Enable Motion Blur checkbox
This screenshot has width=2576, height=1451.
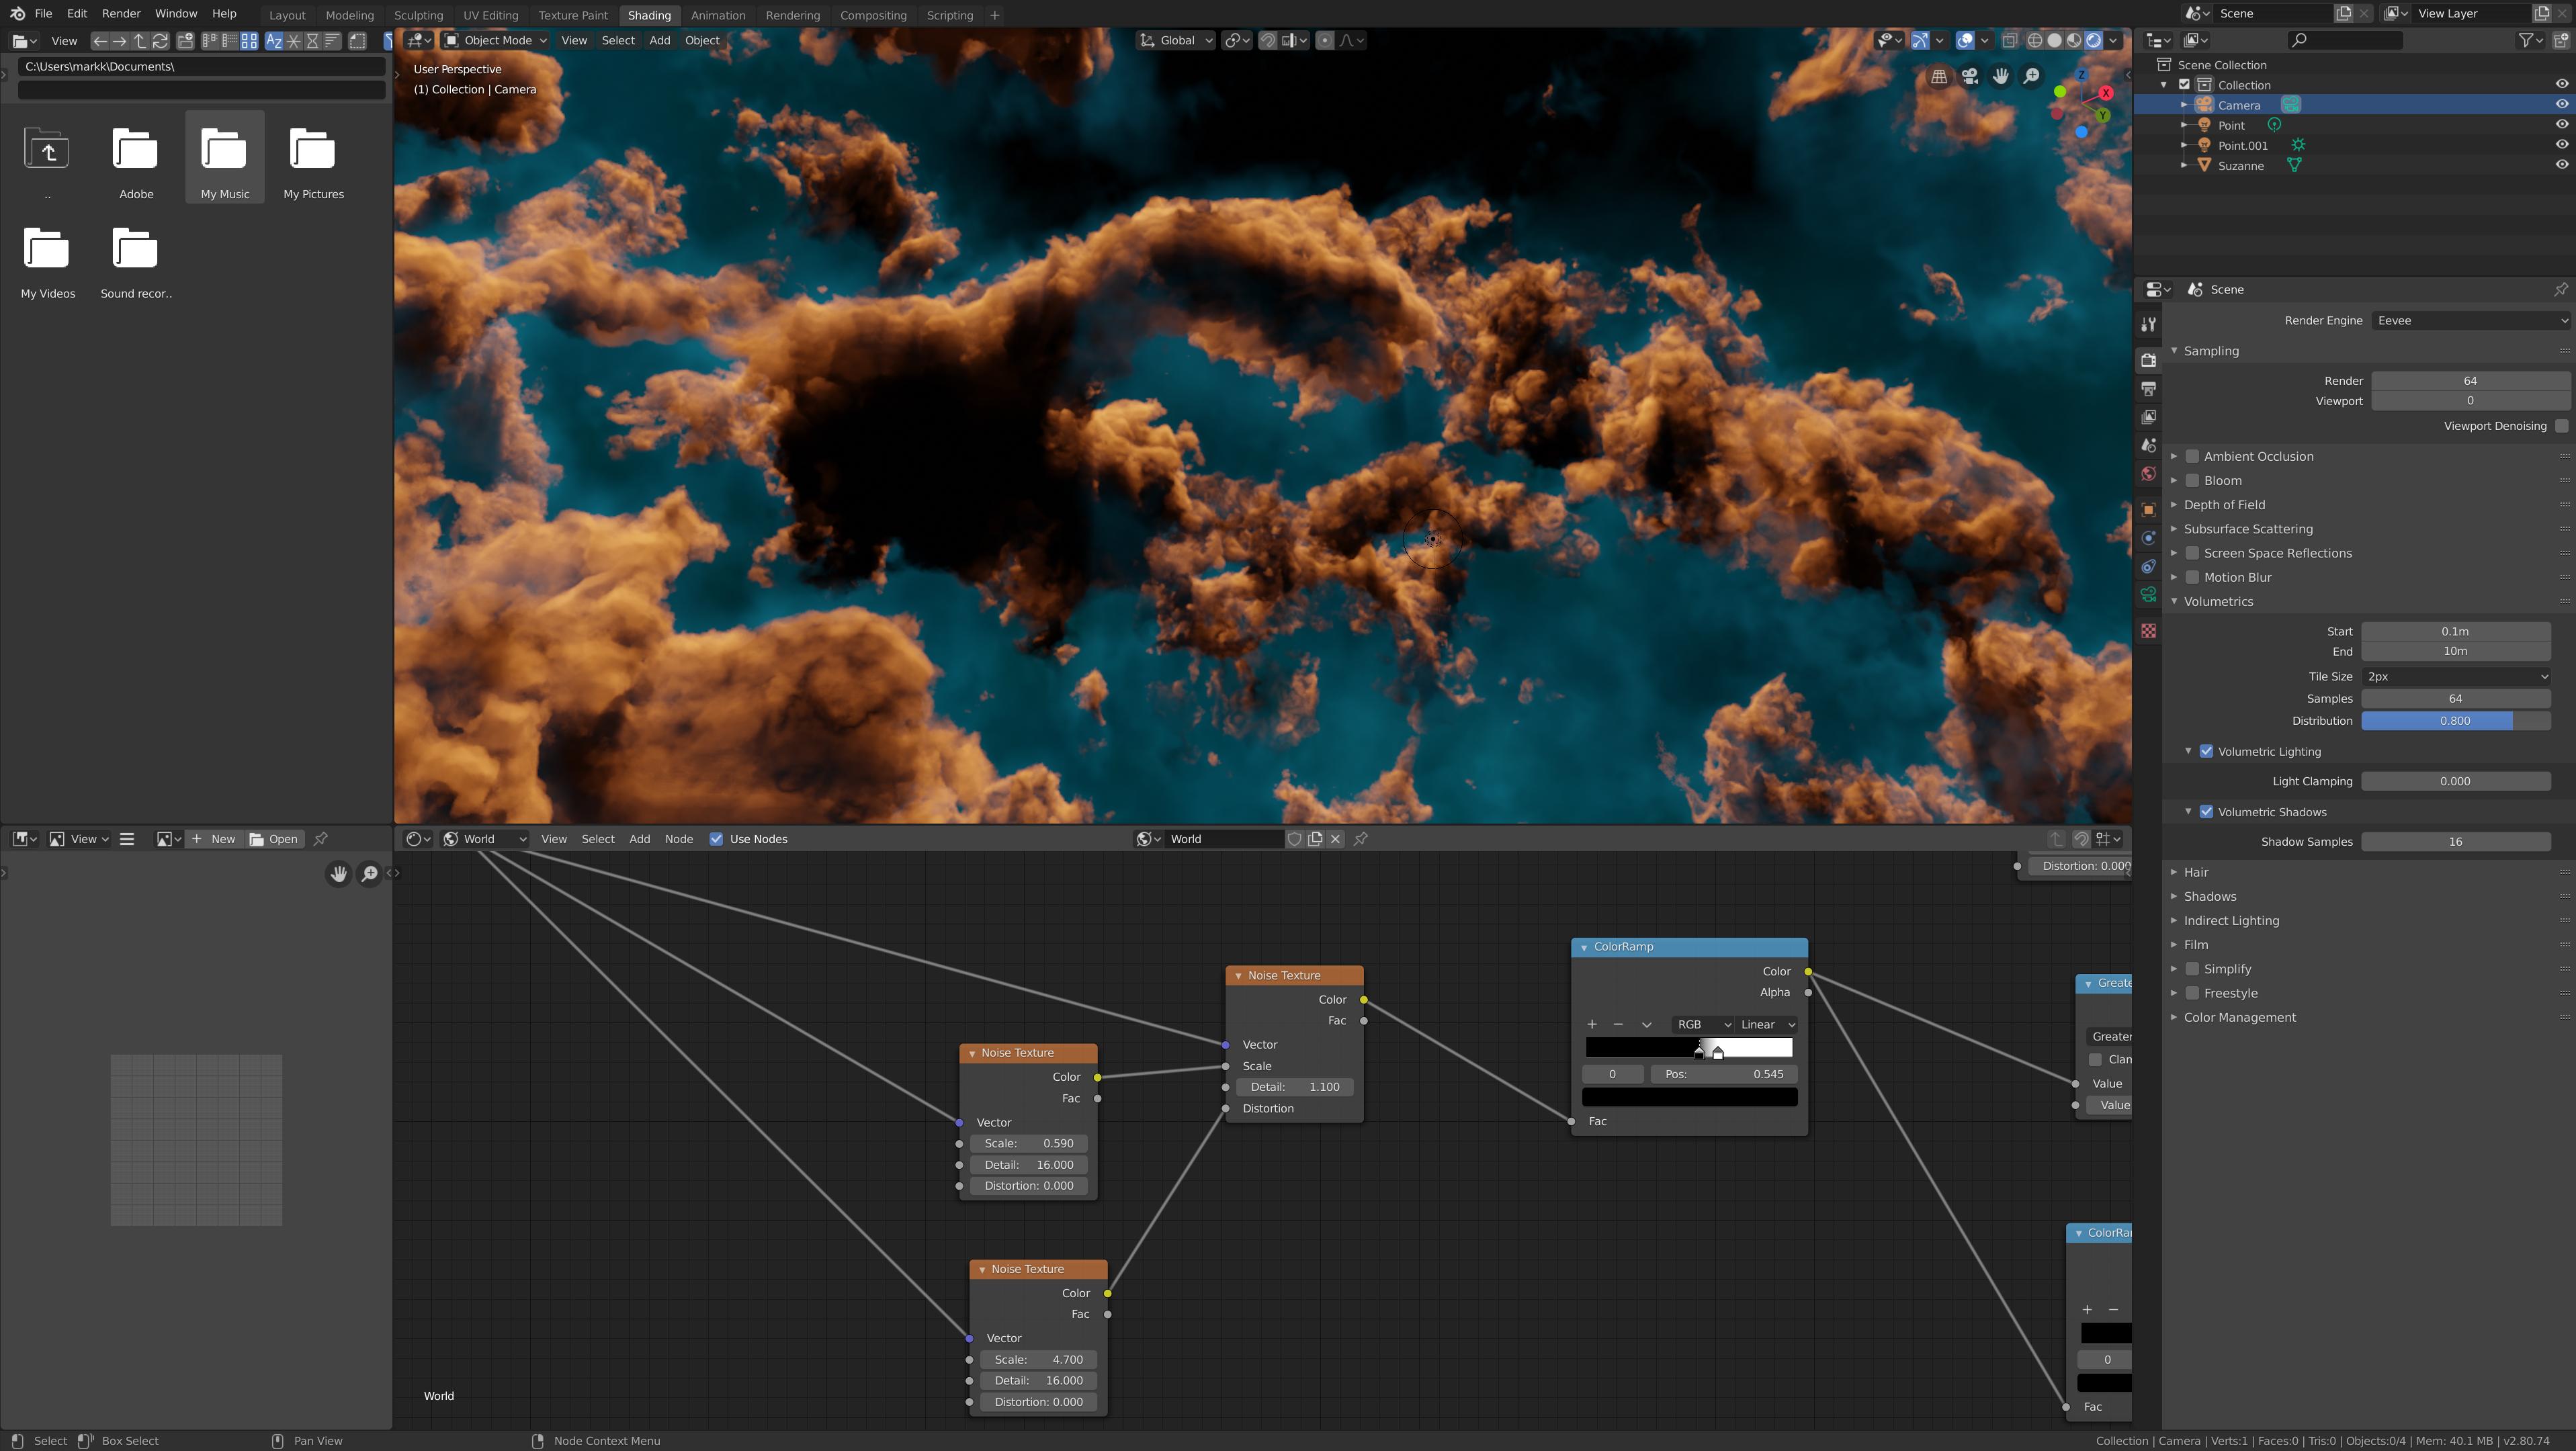tap(2192, 577)
